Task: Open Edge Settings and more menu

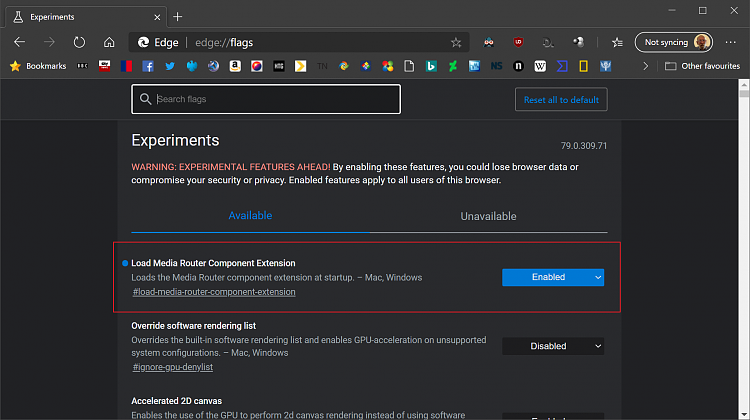Action: click(730, 42)
